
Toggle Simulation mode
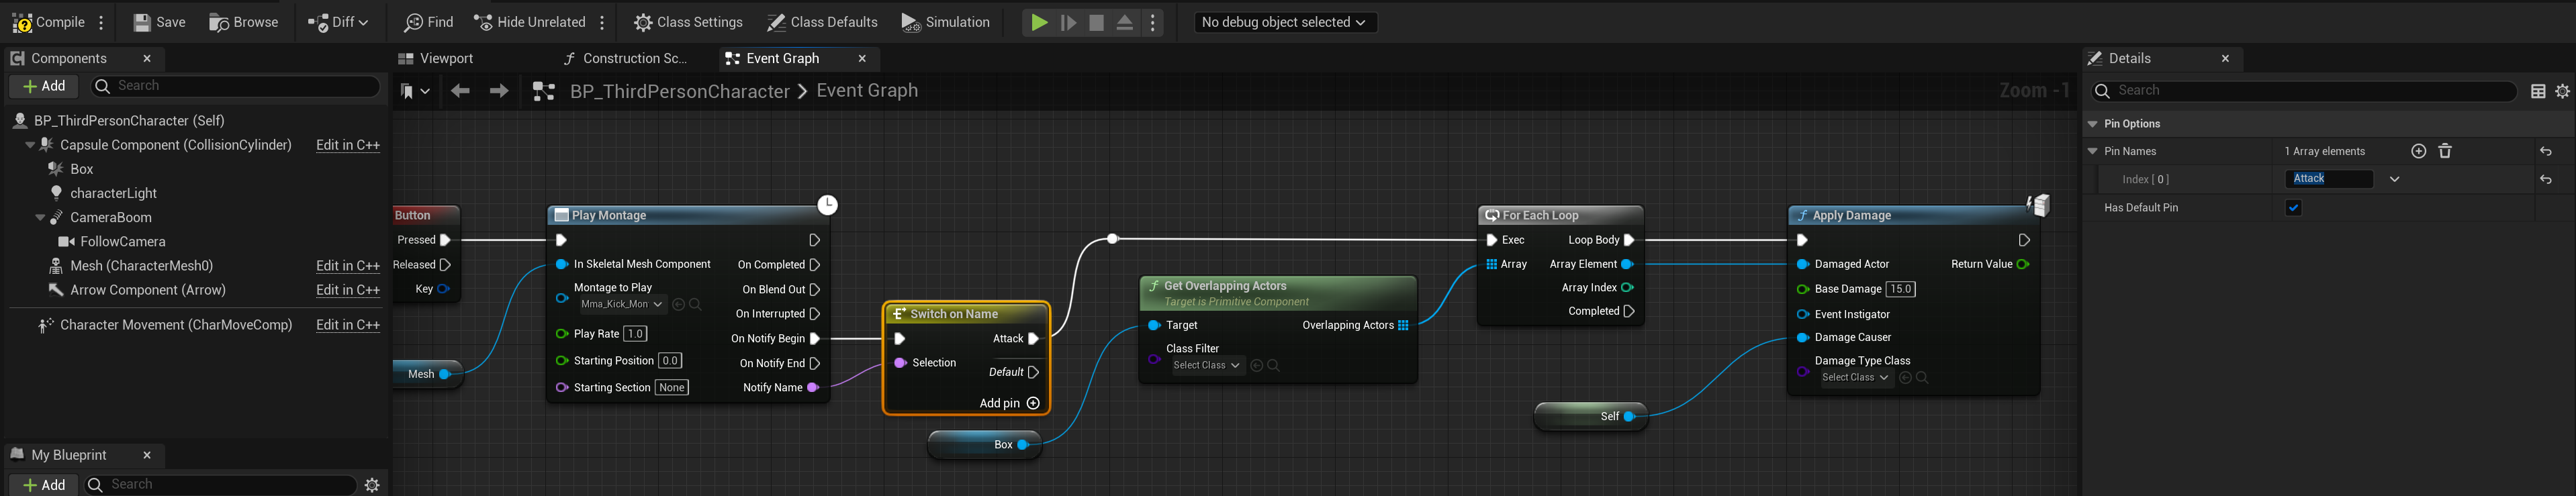pyautogui.click(x=945, y=22)
